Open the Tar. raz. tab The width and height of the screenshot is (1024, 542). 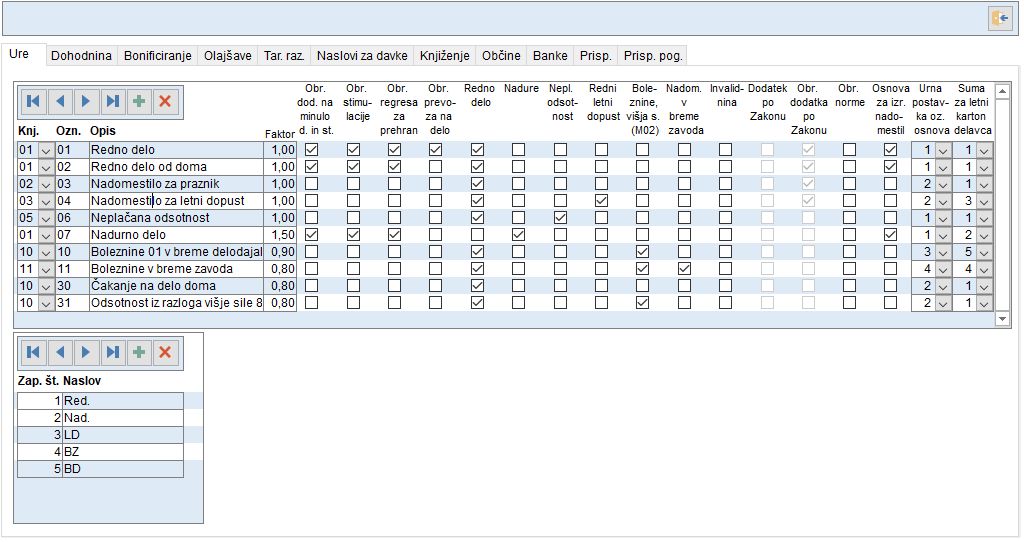tap(284, 56)
